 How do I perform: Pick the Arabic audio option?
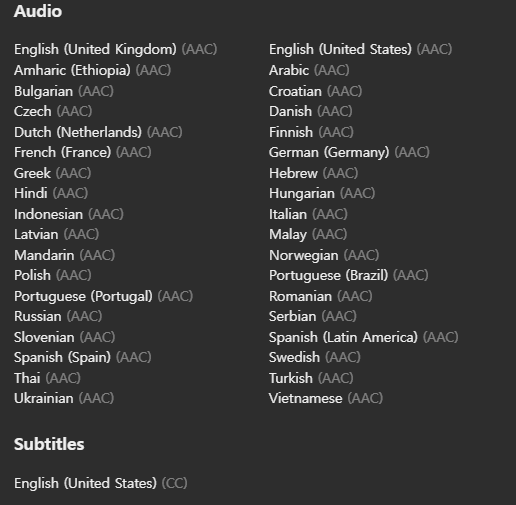click(309, 70)
